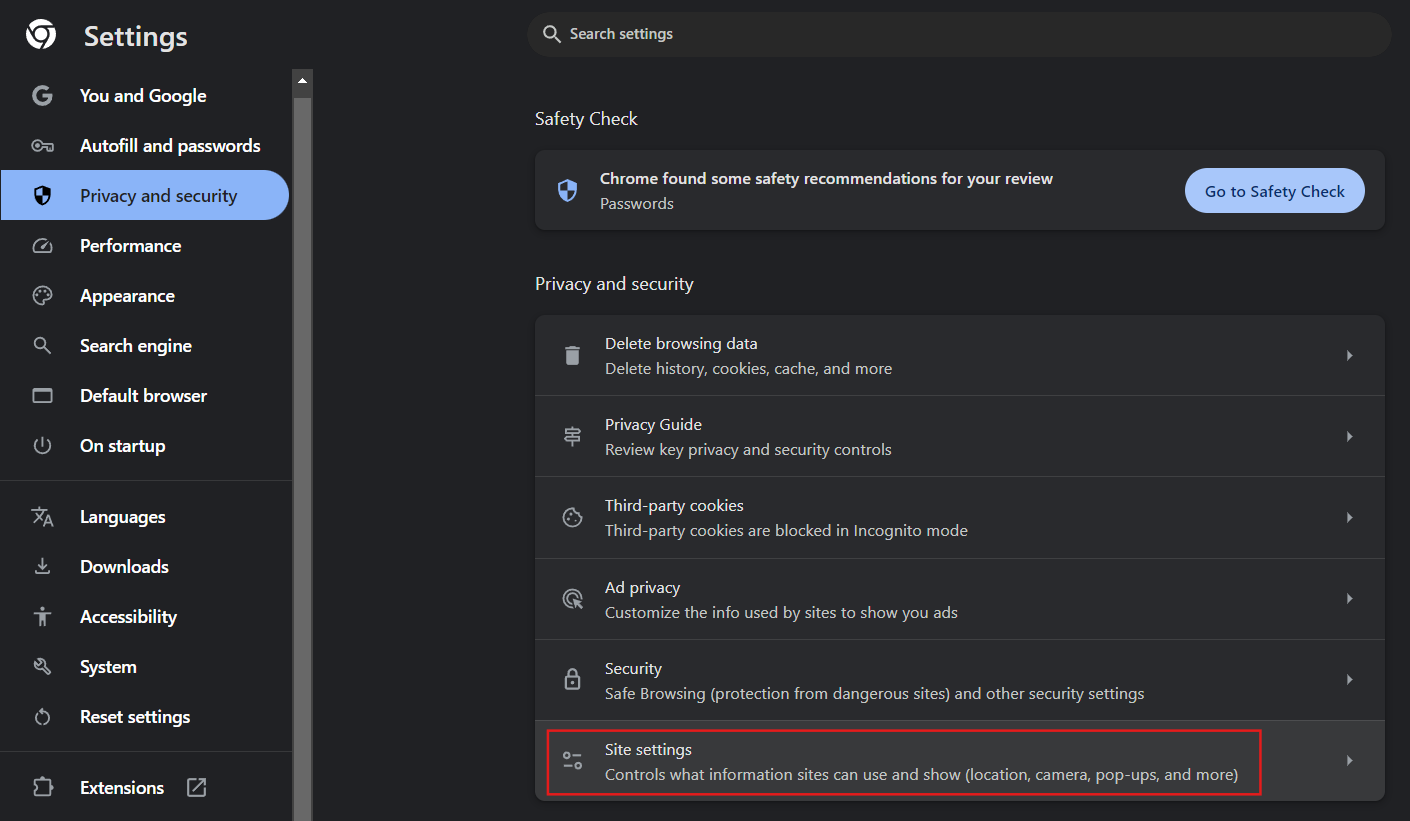
Task: Open the Autofill and passwords section
Action: pos(170,146)
